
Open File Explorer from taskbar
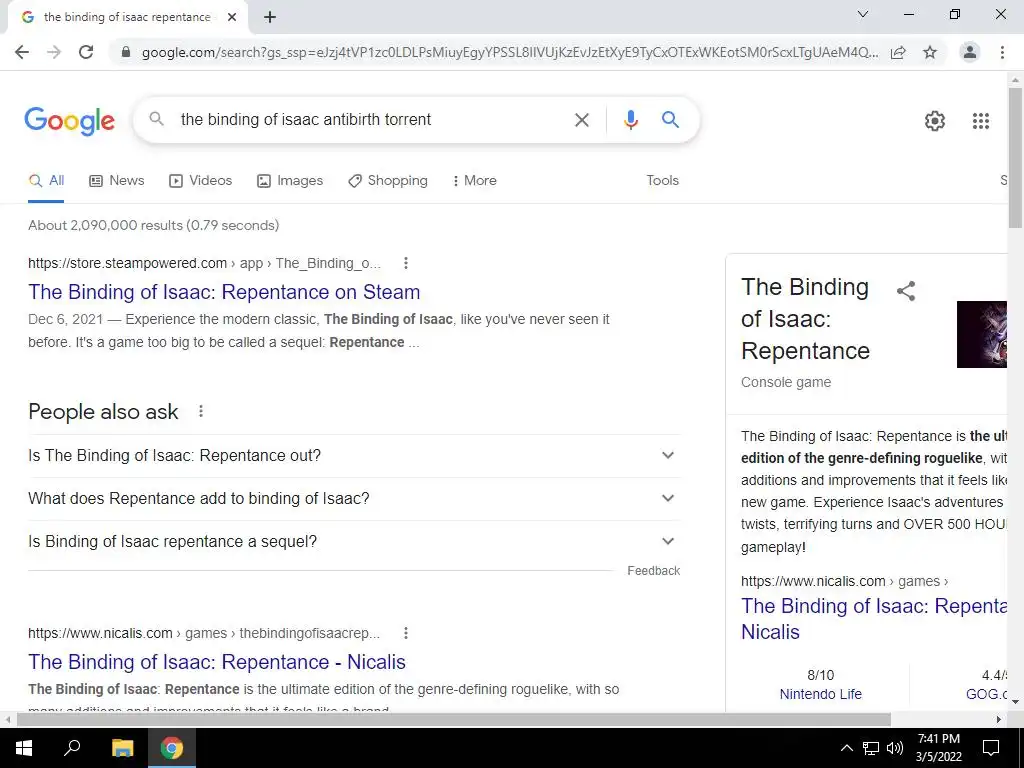click(122, 748)
